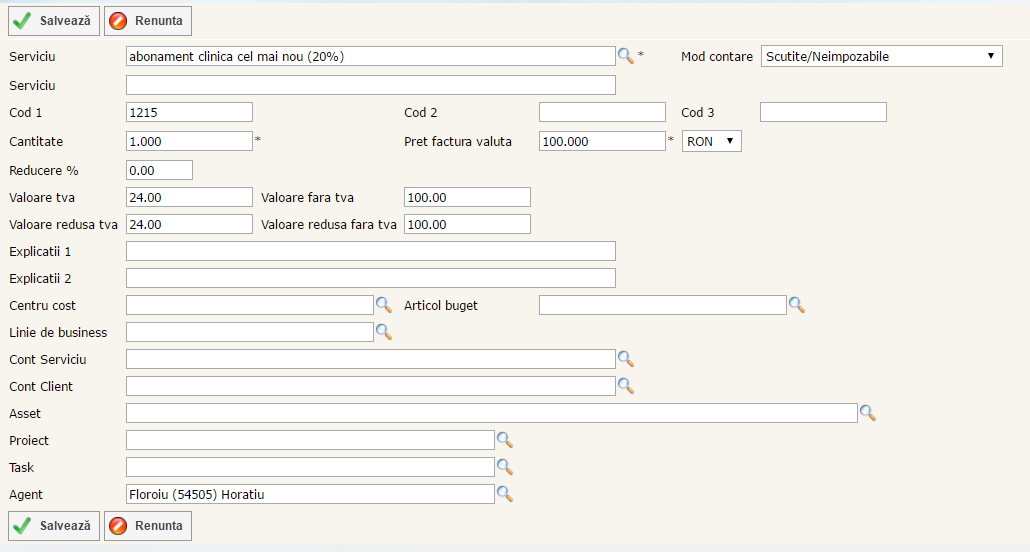Cancel using the bottom Renunta button
Viewport: 1030px width, 552px height.
(147, 526)
